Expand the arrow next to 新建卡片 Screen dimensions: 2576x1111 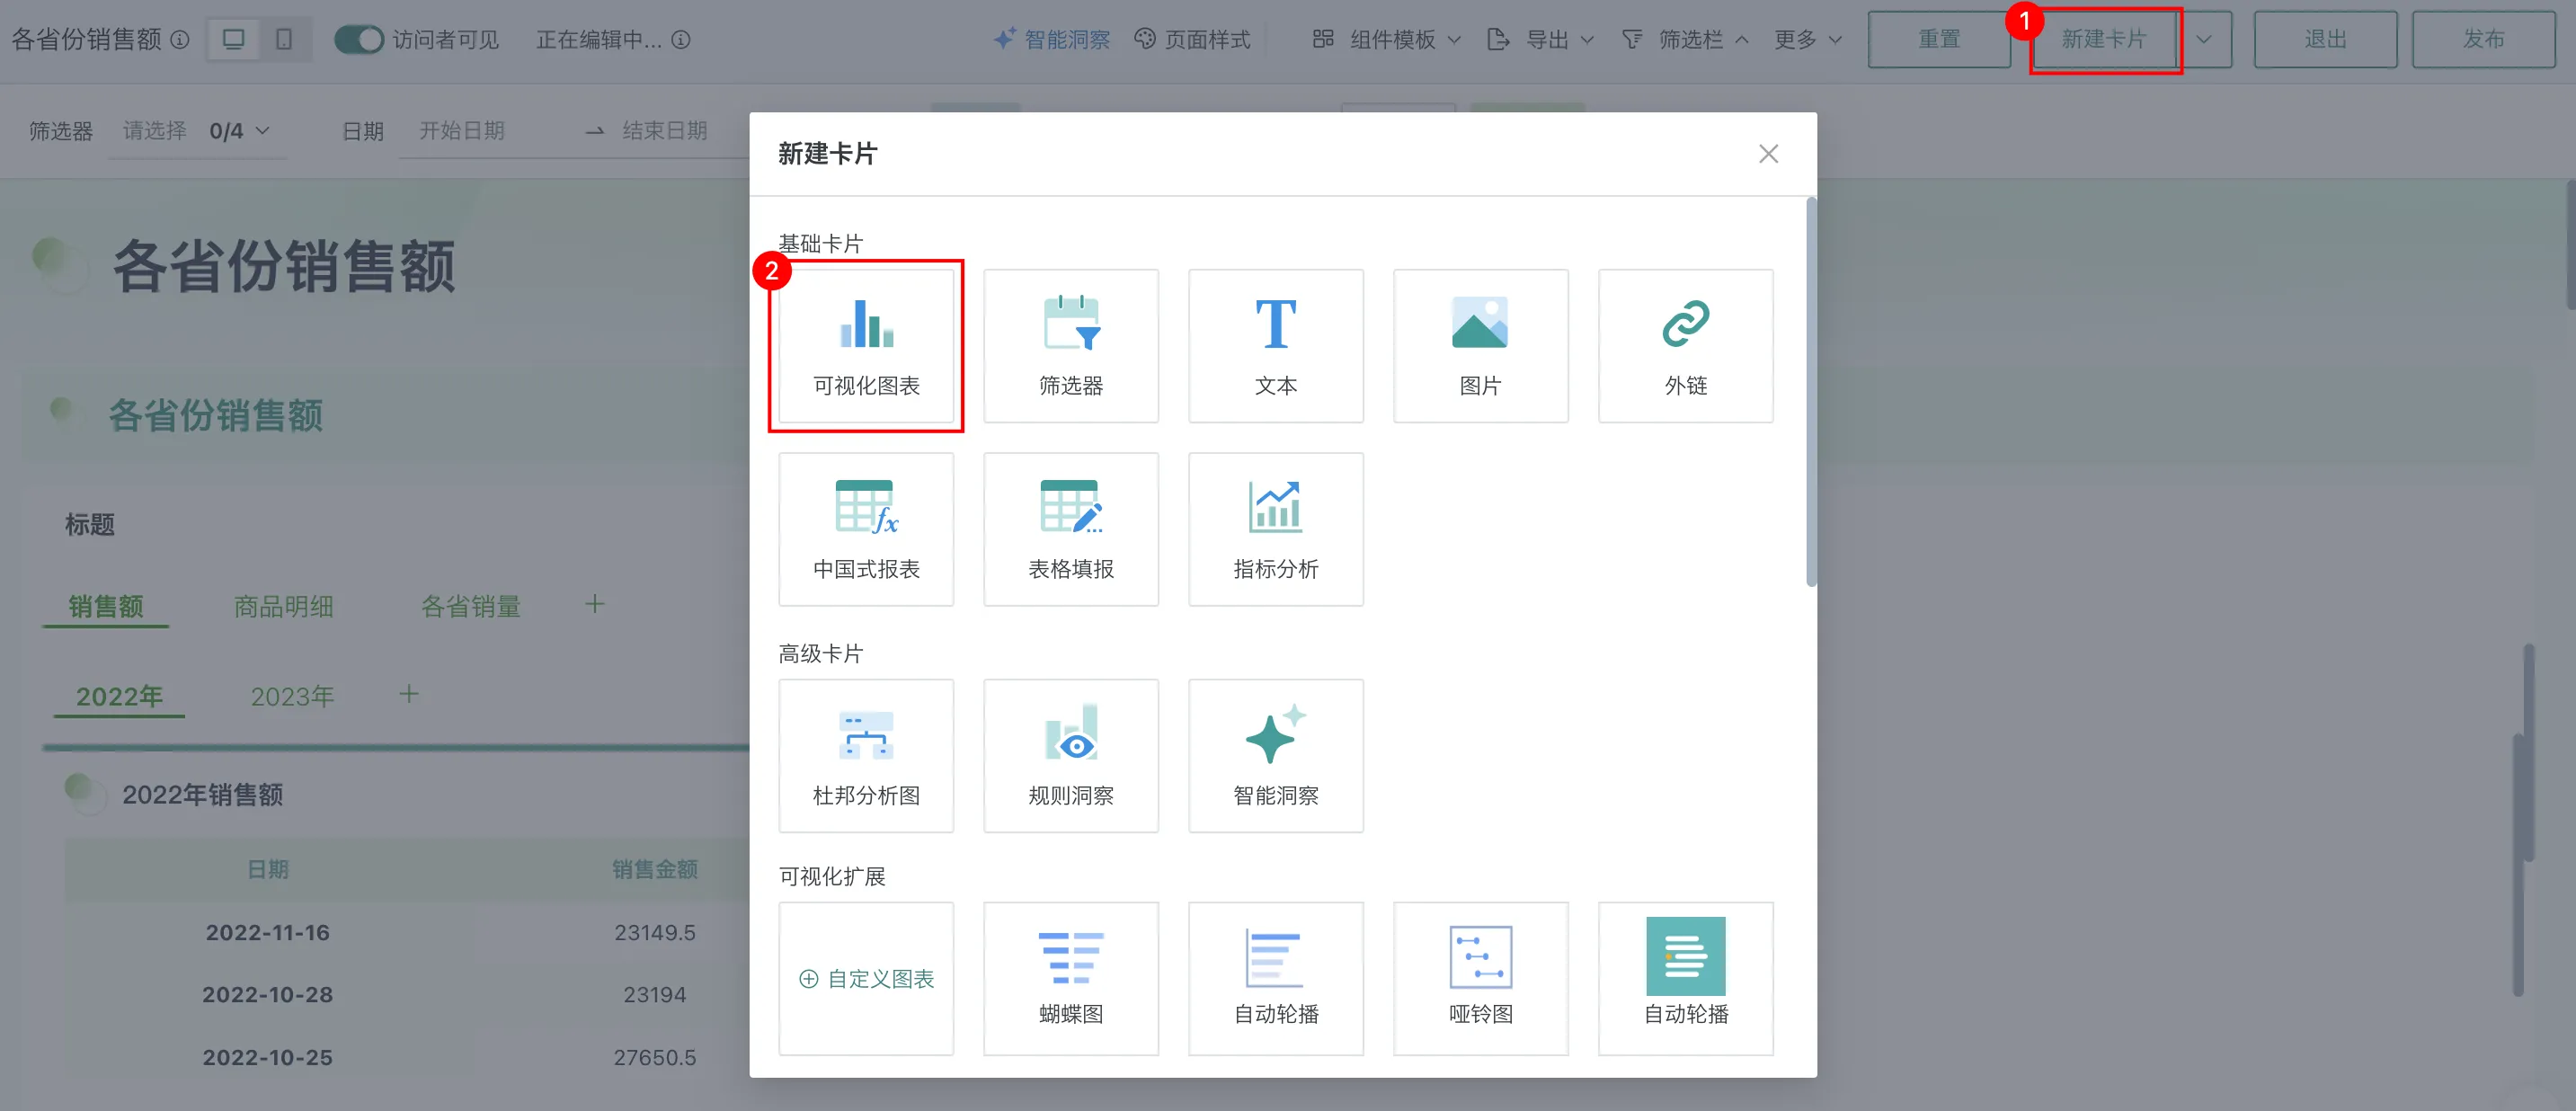point(2204,39)
